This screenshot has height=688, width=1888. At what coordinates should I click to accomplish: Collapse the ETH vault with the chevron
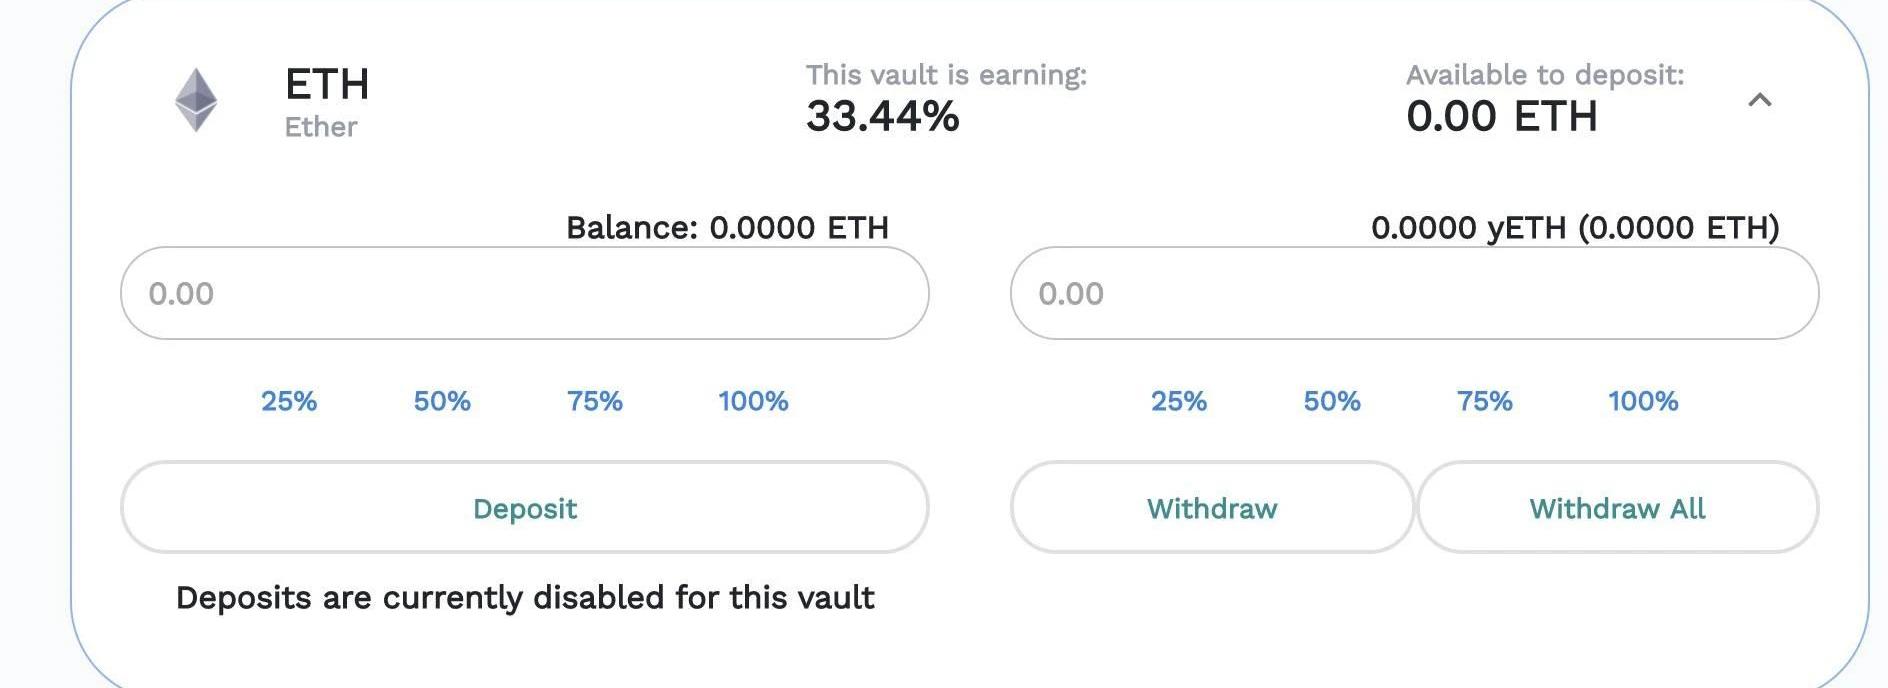point(1759,100)
